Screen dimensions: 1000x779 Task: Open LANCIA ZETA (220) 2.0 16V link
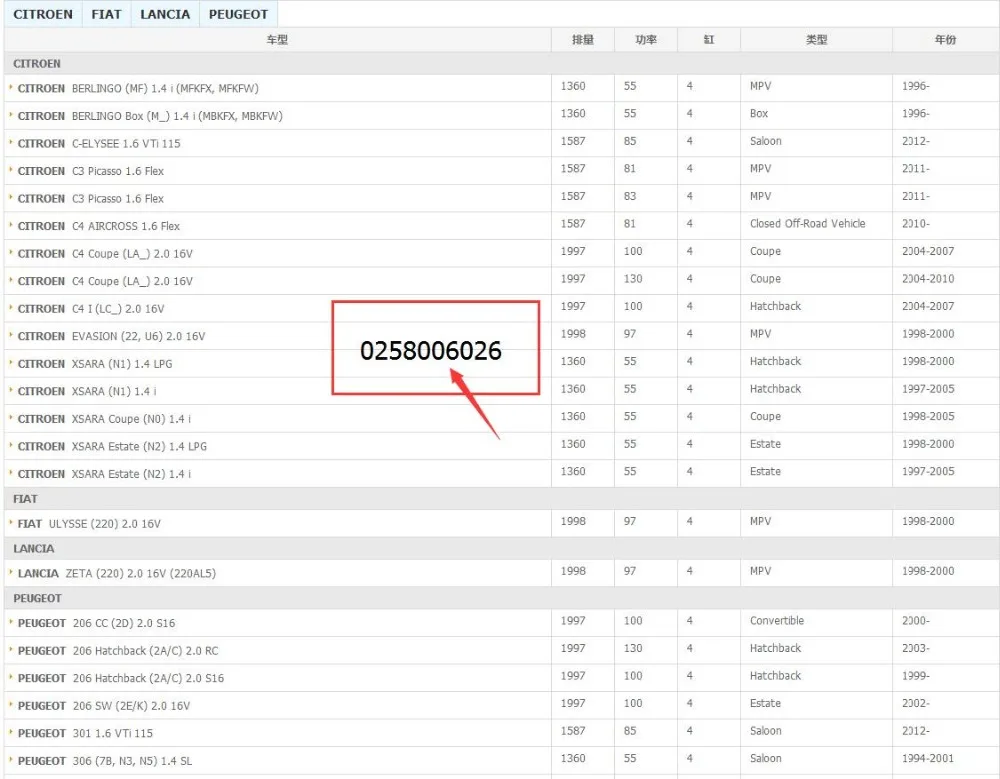(x=117, y=574)
